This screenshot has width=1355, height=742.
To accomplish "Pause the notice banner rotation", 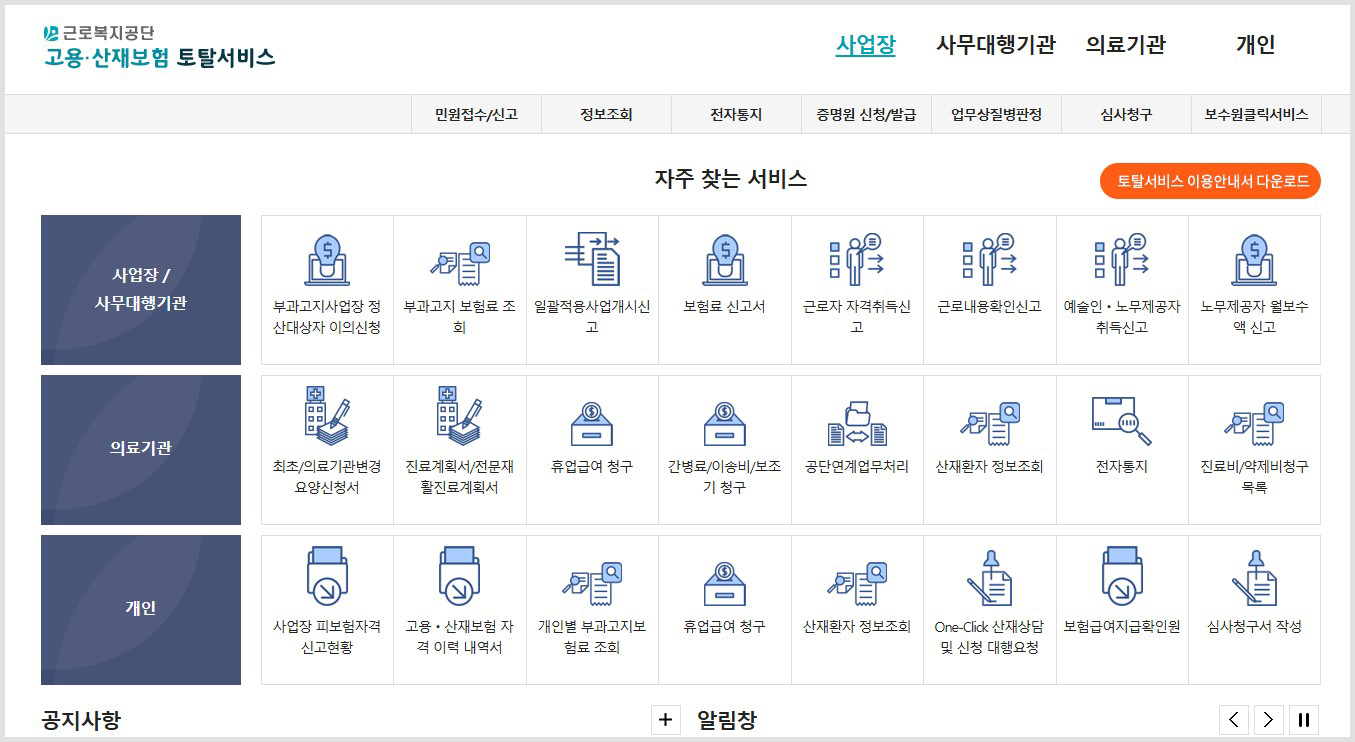I will click(x=1304, y=719).
